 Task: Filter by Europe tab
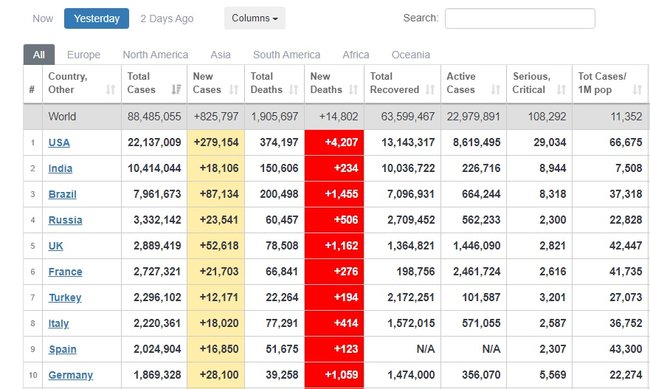point(84,55)
